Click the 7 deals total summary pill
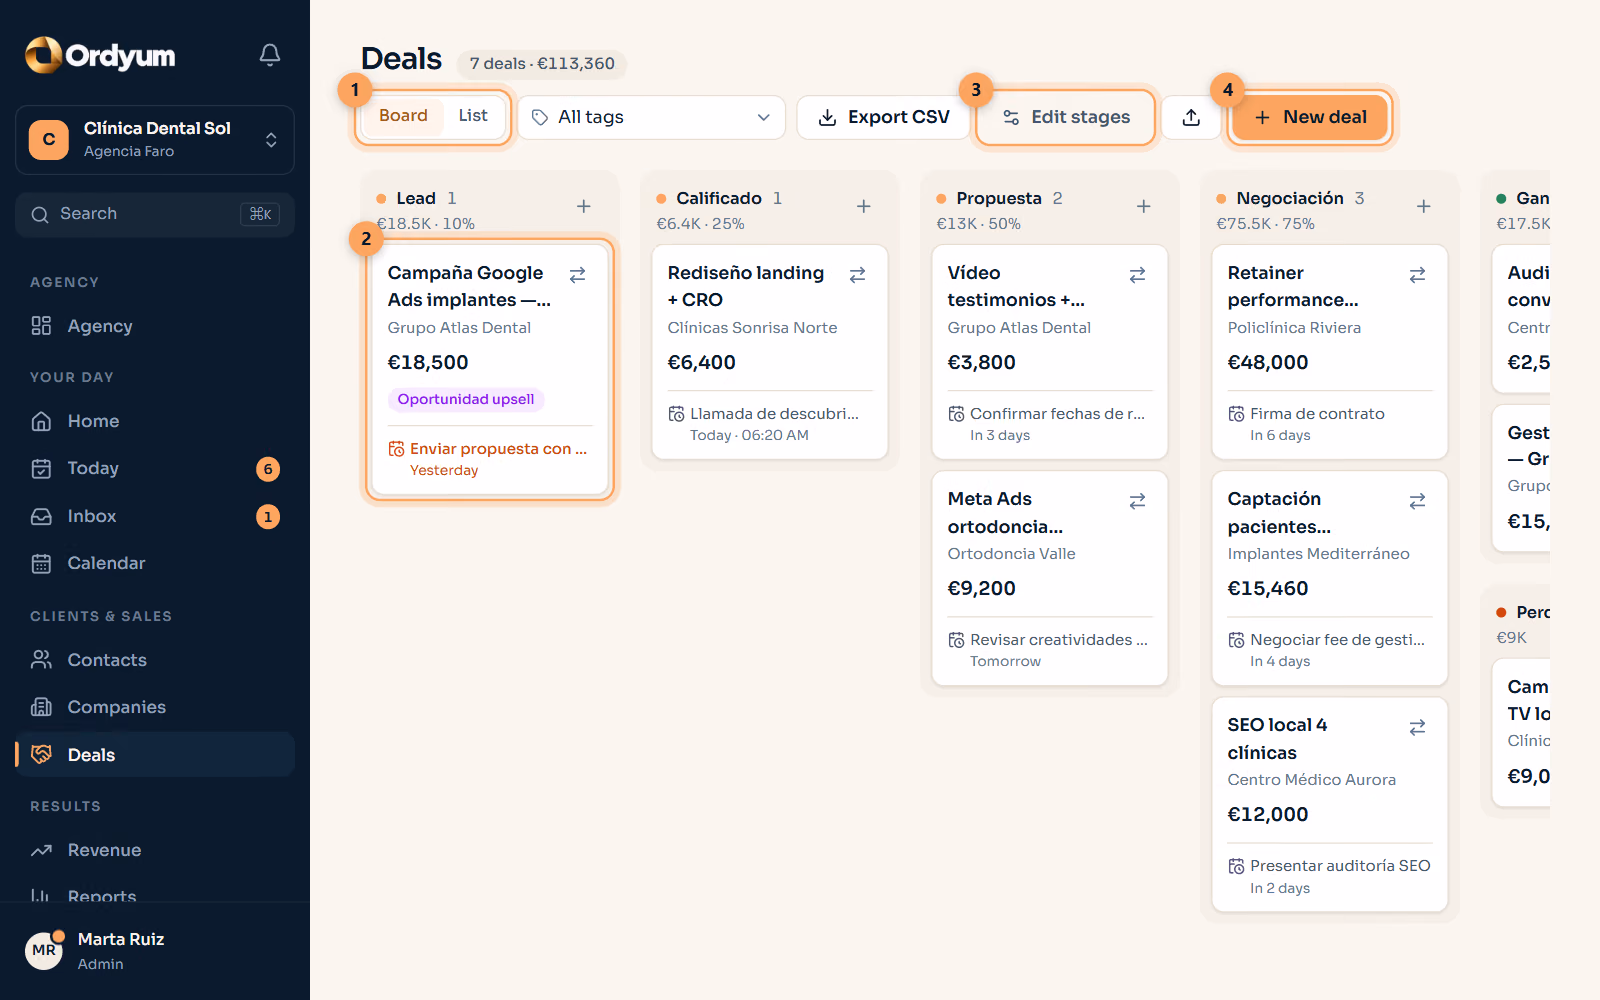The height and width of the screenshot is (1000, 1600). (x=542, y=64)
